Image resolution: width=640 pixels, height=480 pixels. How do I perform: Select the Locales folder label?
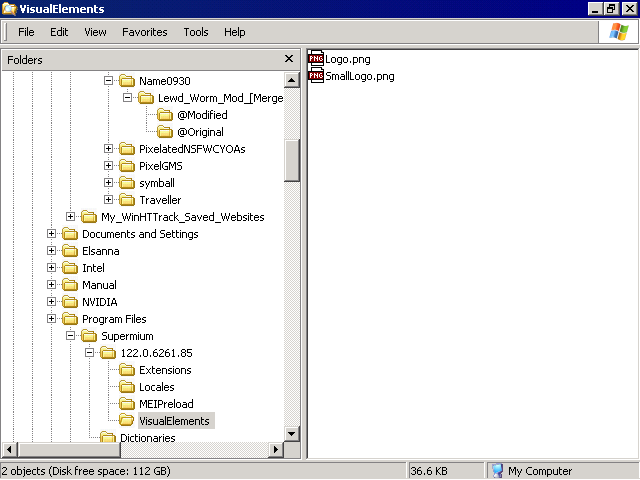pyautogui.click(x=157, y=387)
